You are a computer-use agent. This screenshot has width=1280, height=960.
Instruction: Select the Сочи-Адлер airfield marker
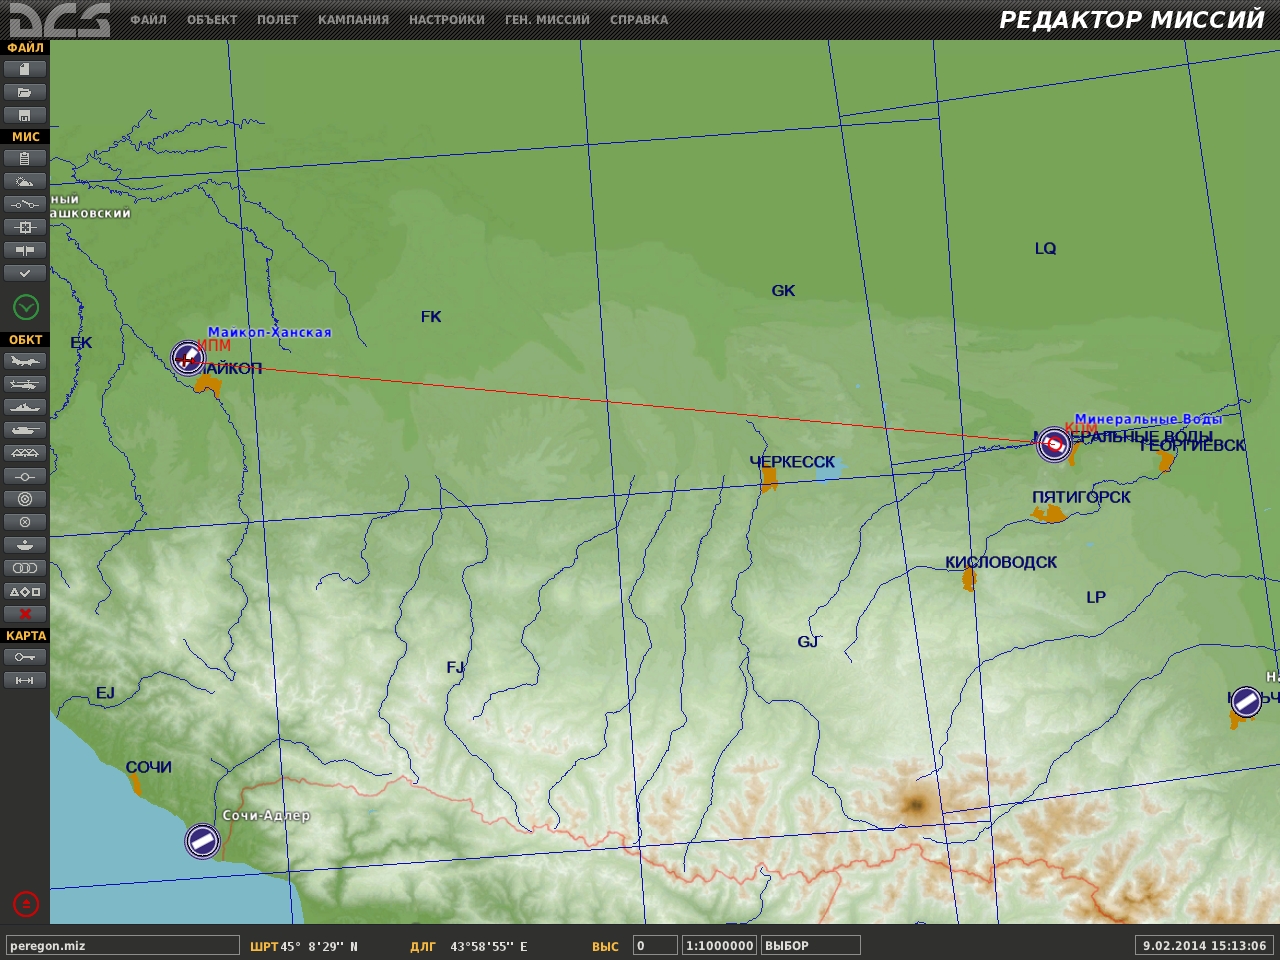202,841
